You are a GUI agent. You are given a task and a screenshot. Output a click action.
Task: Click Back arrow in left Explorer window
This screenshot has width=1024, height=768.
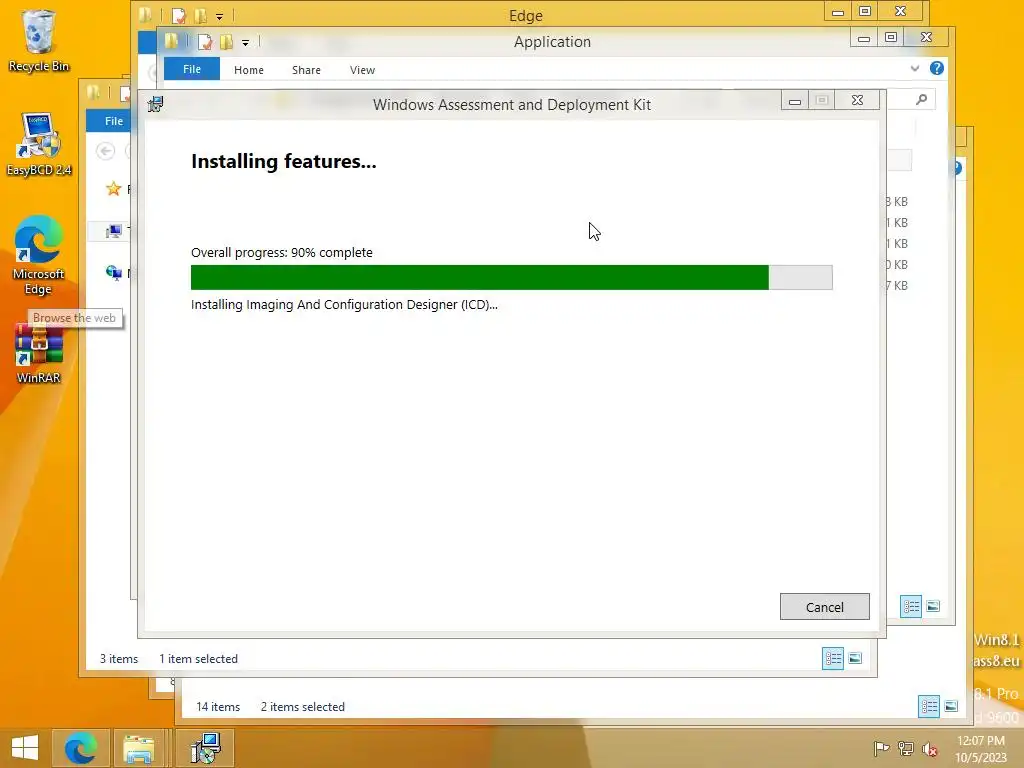click(x=105, y=152)
